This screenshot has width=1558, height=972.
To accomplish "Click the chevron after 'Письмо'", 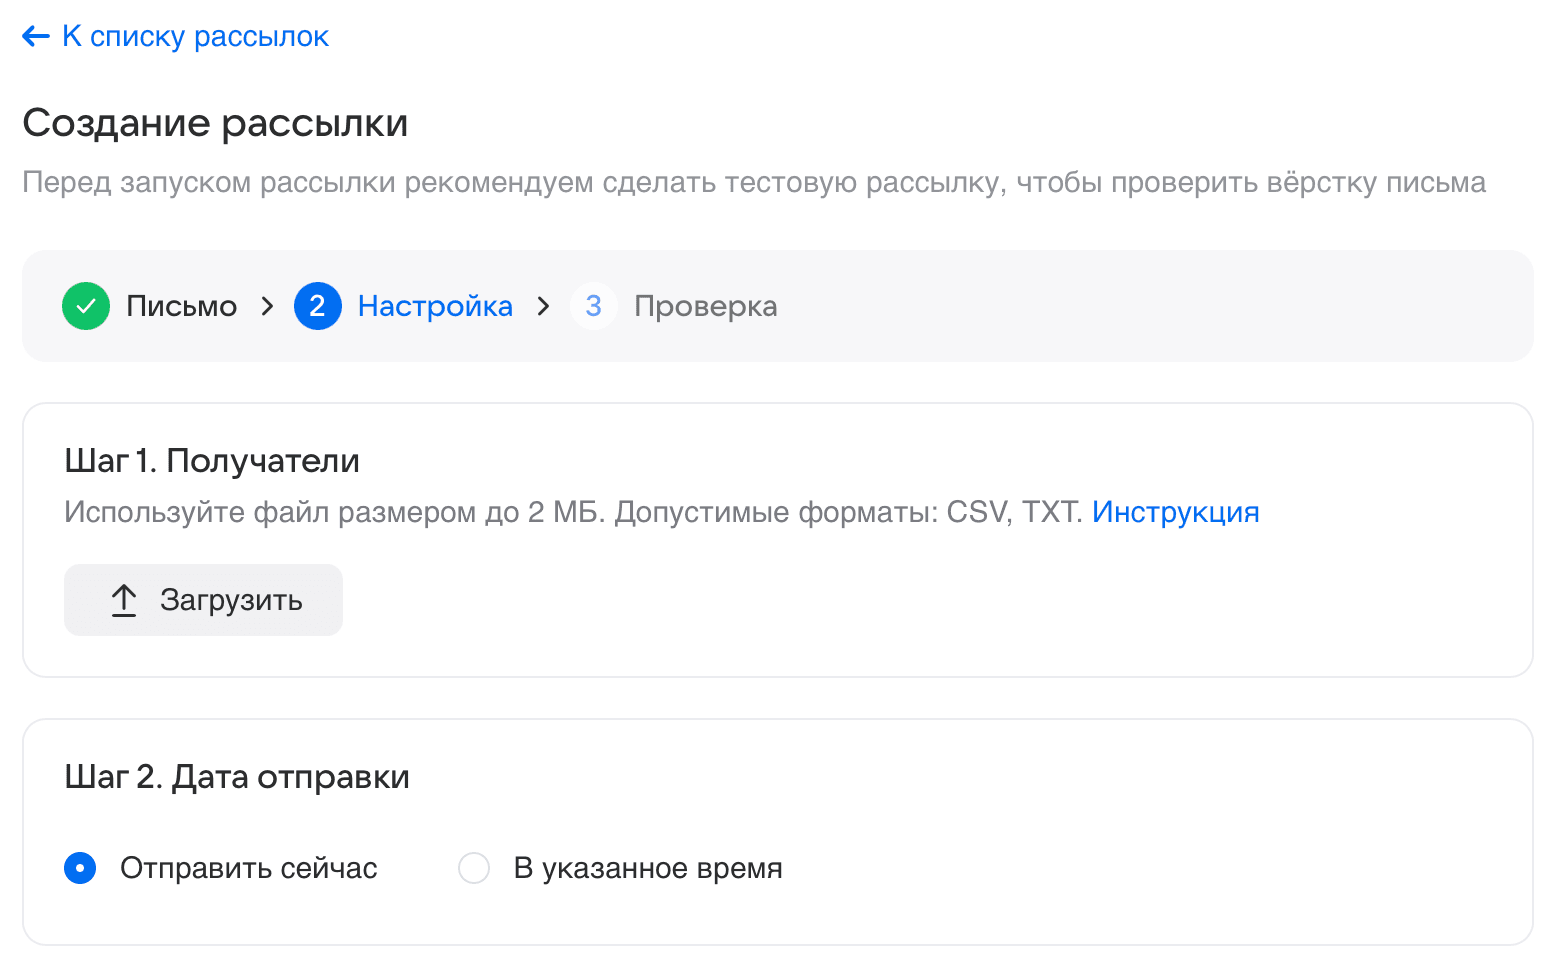I will coord(267,306).
